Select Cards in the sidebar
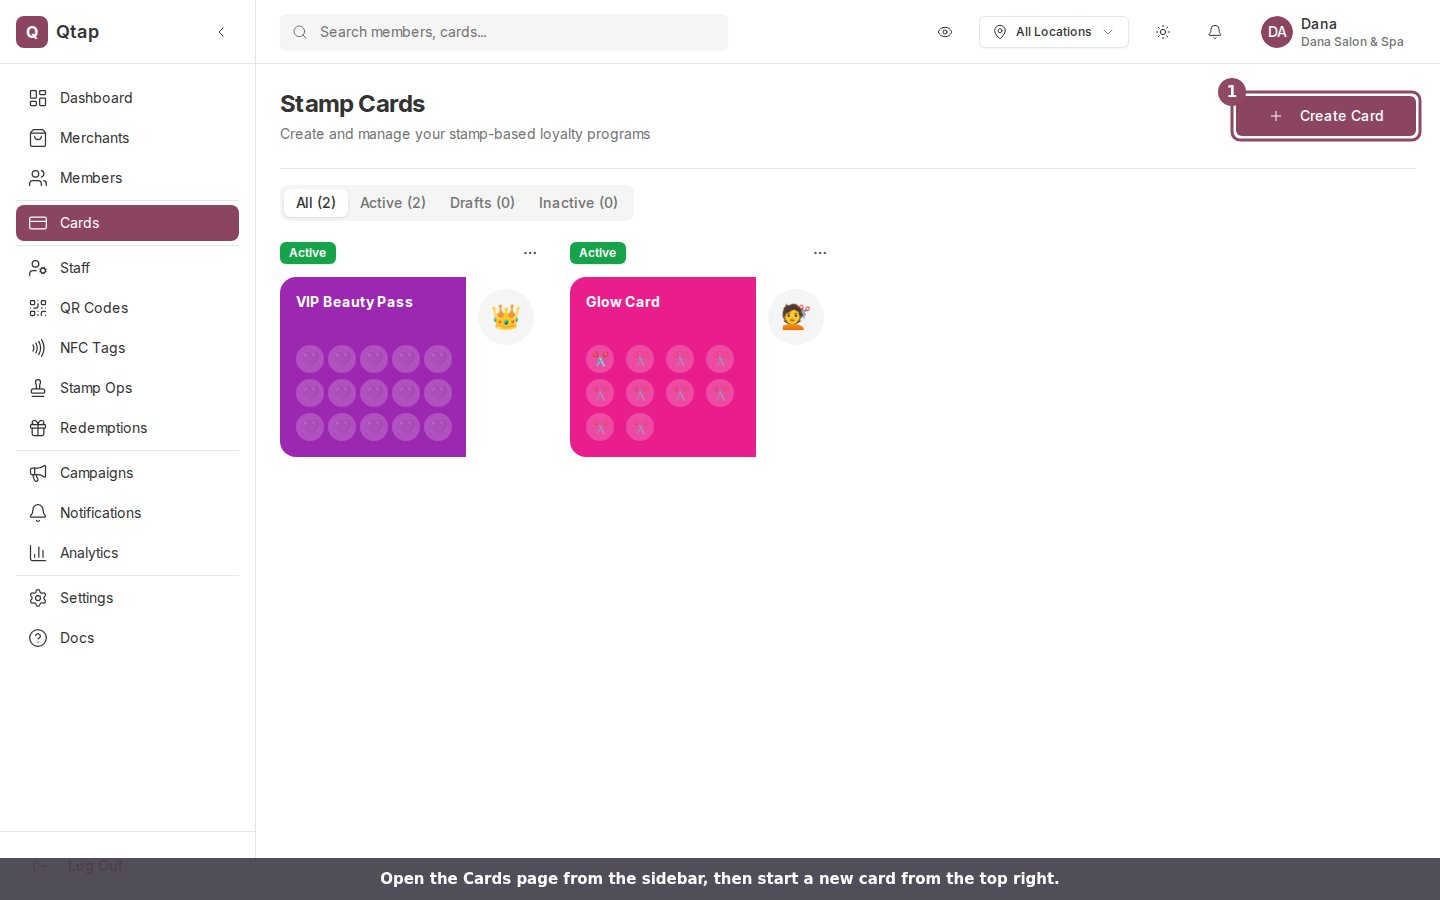 [x=127, y=223]
